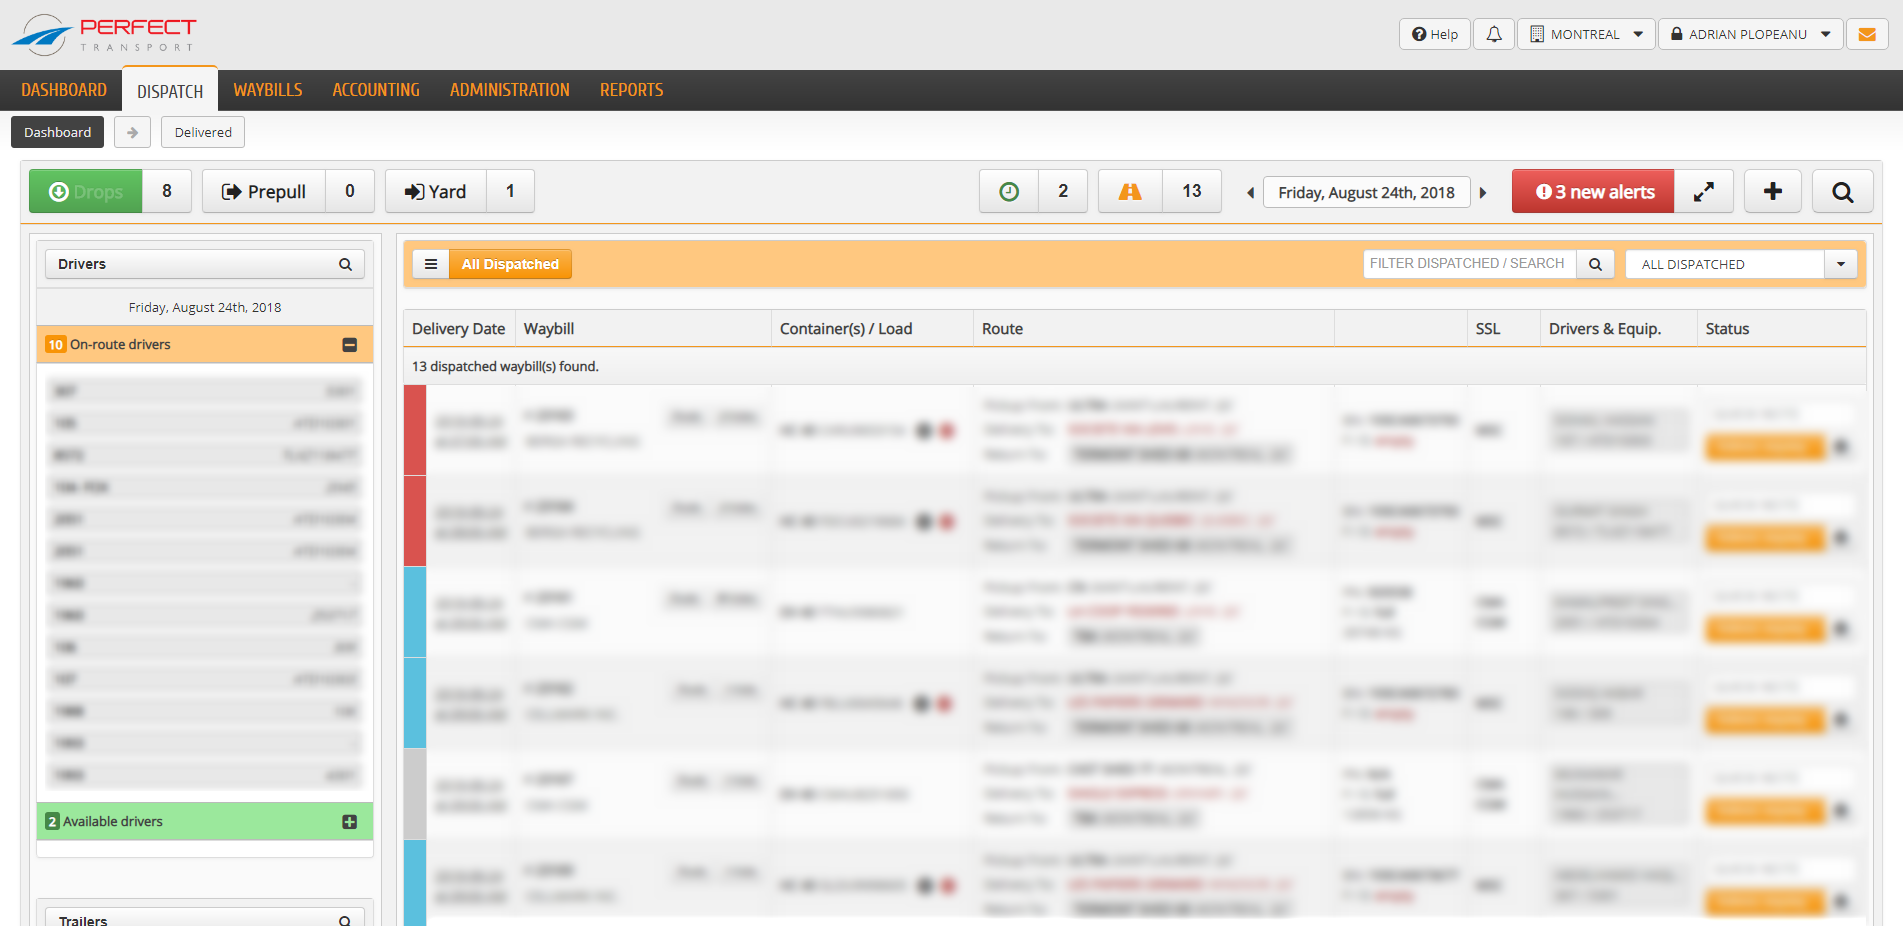Open the ACCOUNTING menu
This screenshot has width=1903, height=926.
[376, 89]
